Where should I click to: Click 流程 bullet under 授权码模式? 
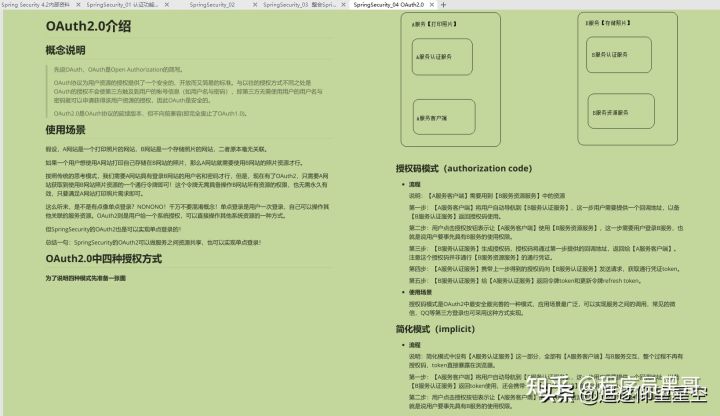415,184
